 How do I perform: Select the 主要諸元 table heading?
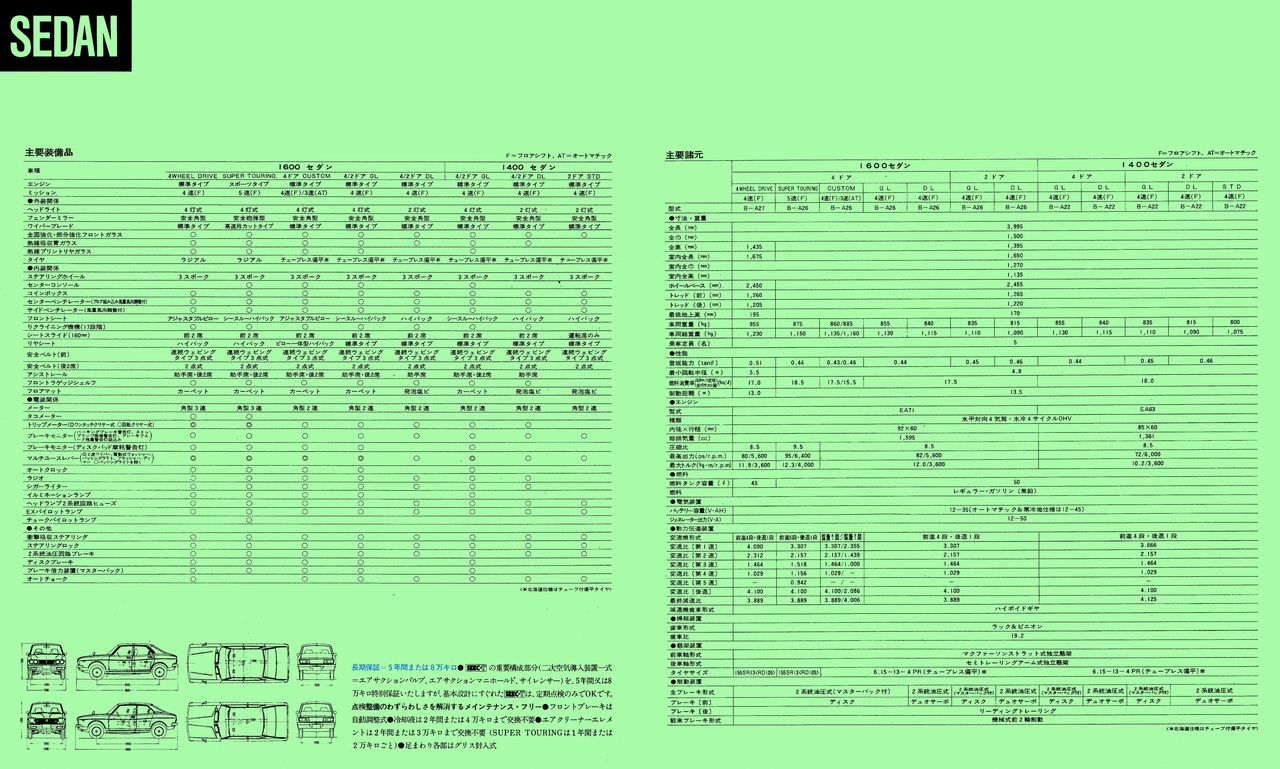685,155
